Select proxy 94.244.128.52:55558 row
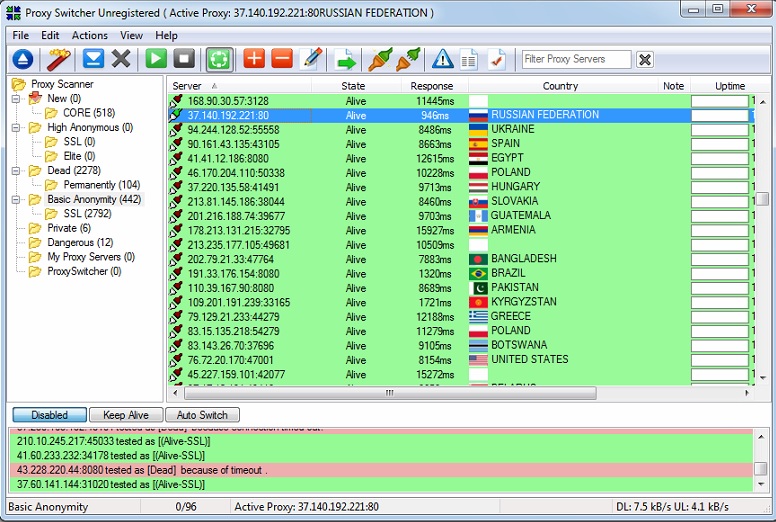The height and width of the screenshot is (522, 776). coord(460,130)
